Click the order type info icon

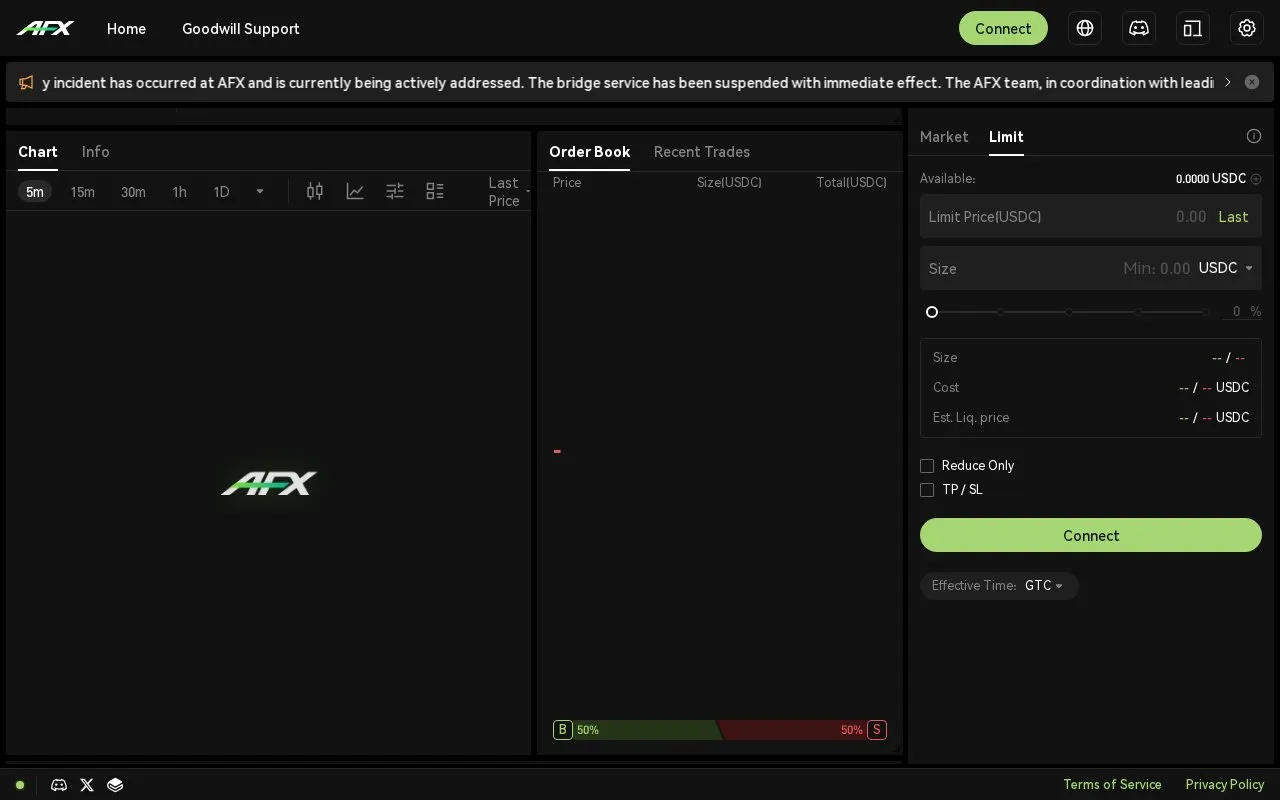click(x=1254, y=136)
